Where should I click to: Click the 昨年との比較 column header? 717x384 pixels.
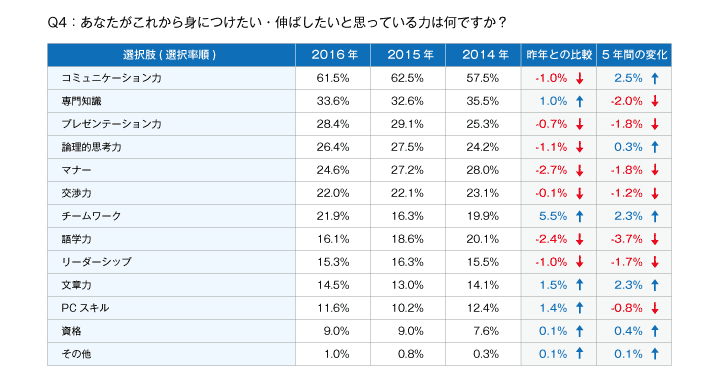[x=559, y=55]
